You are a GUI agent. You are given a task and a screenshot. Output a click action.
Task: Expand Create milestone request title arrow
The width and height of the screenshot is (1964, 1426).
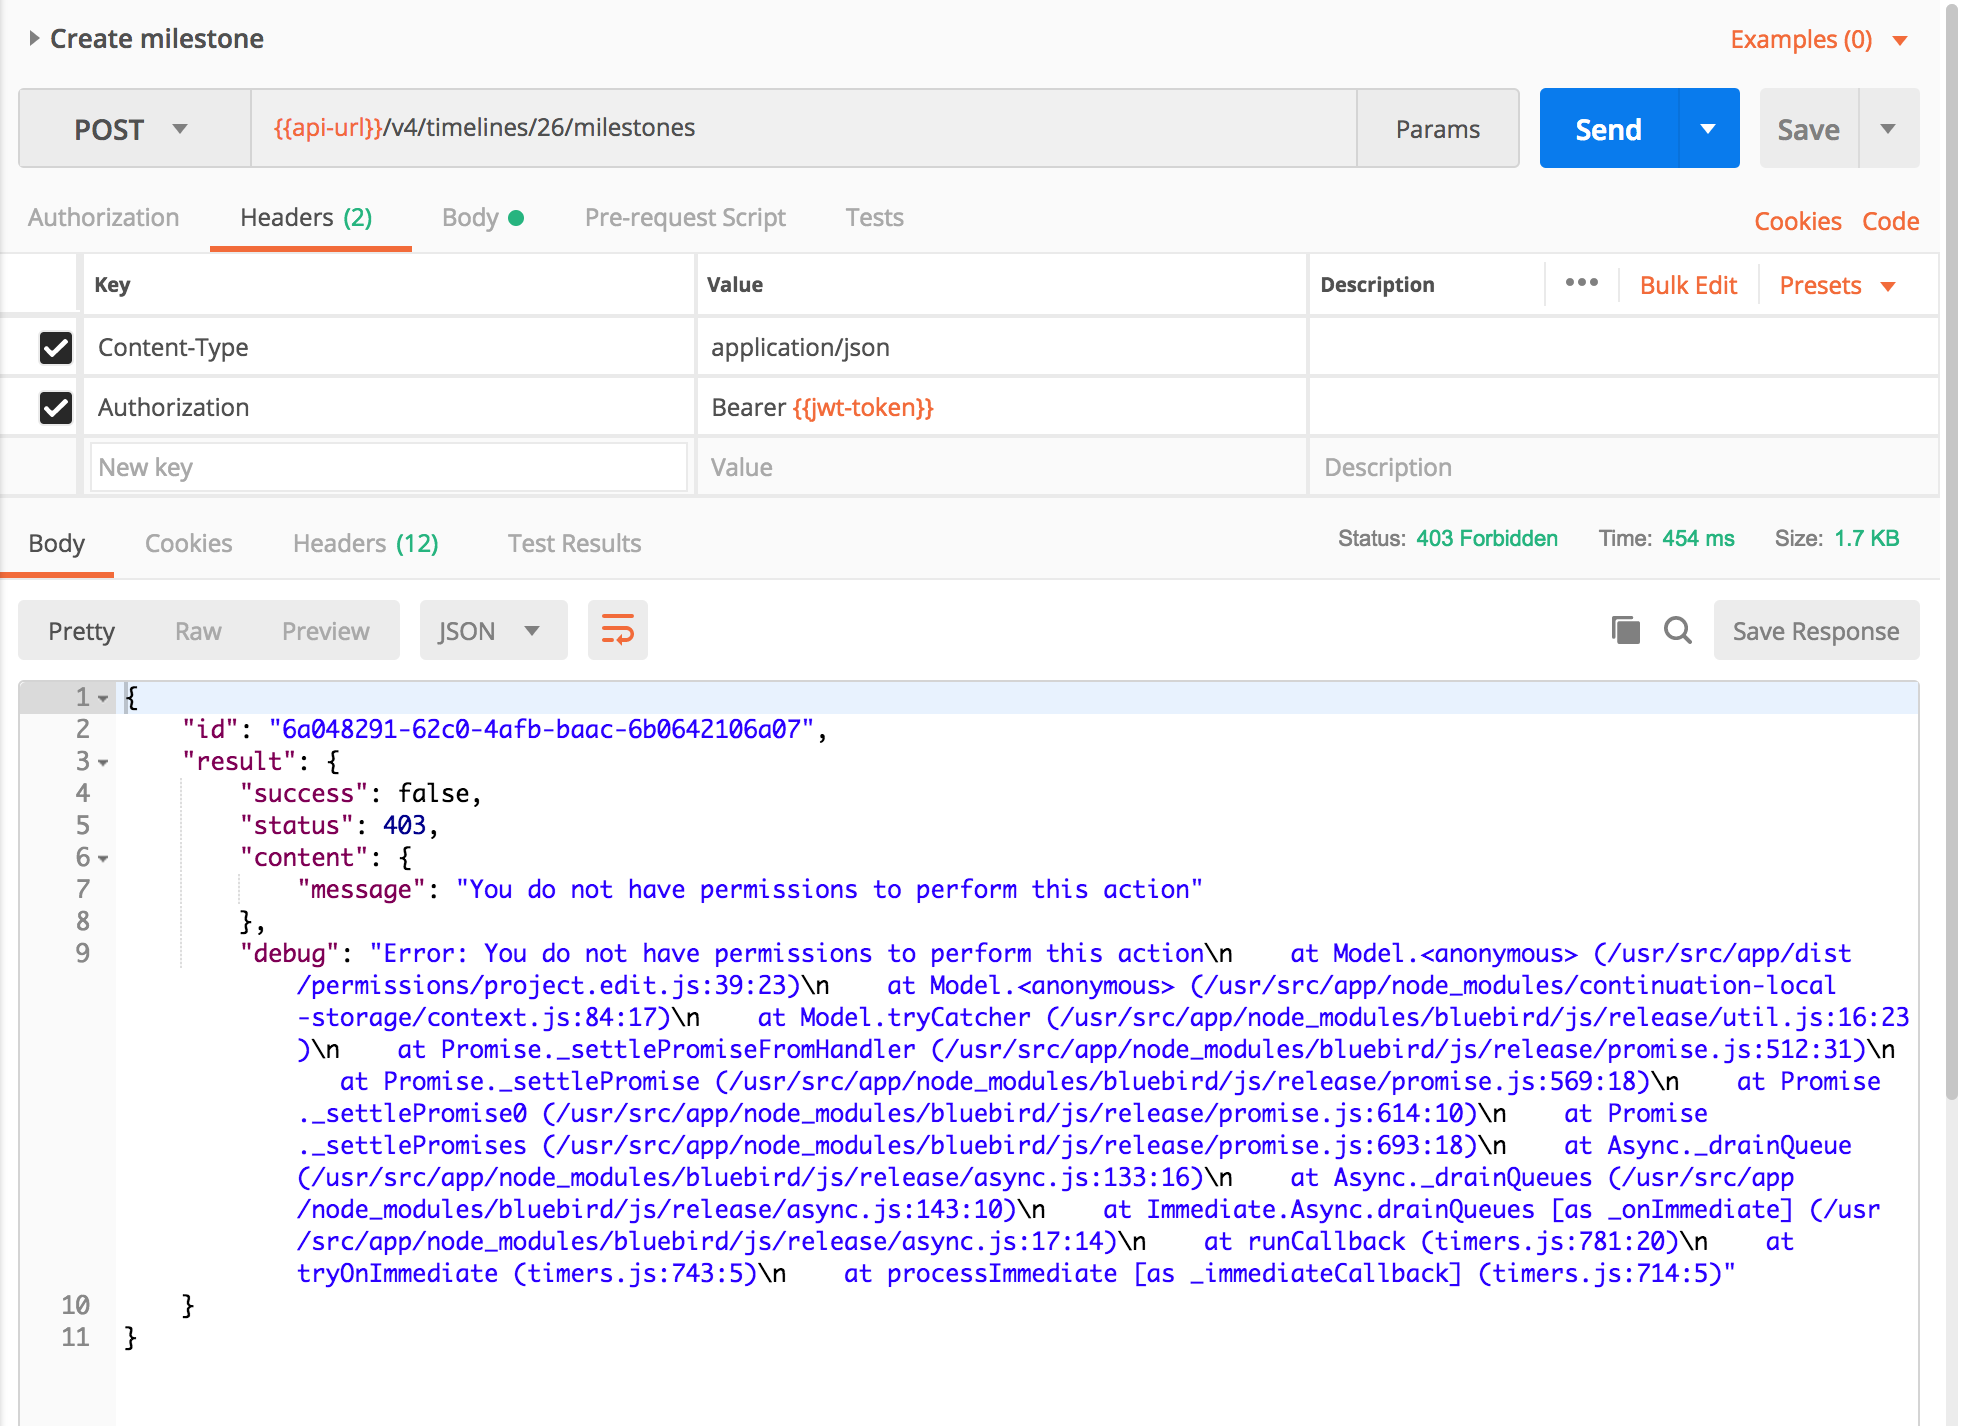34,38
